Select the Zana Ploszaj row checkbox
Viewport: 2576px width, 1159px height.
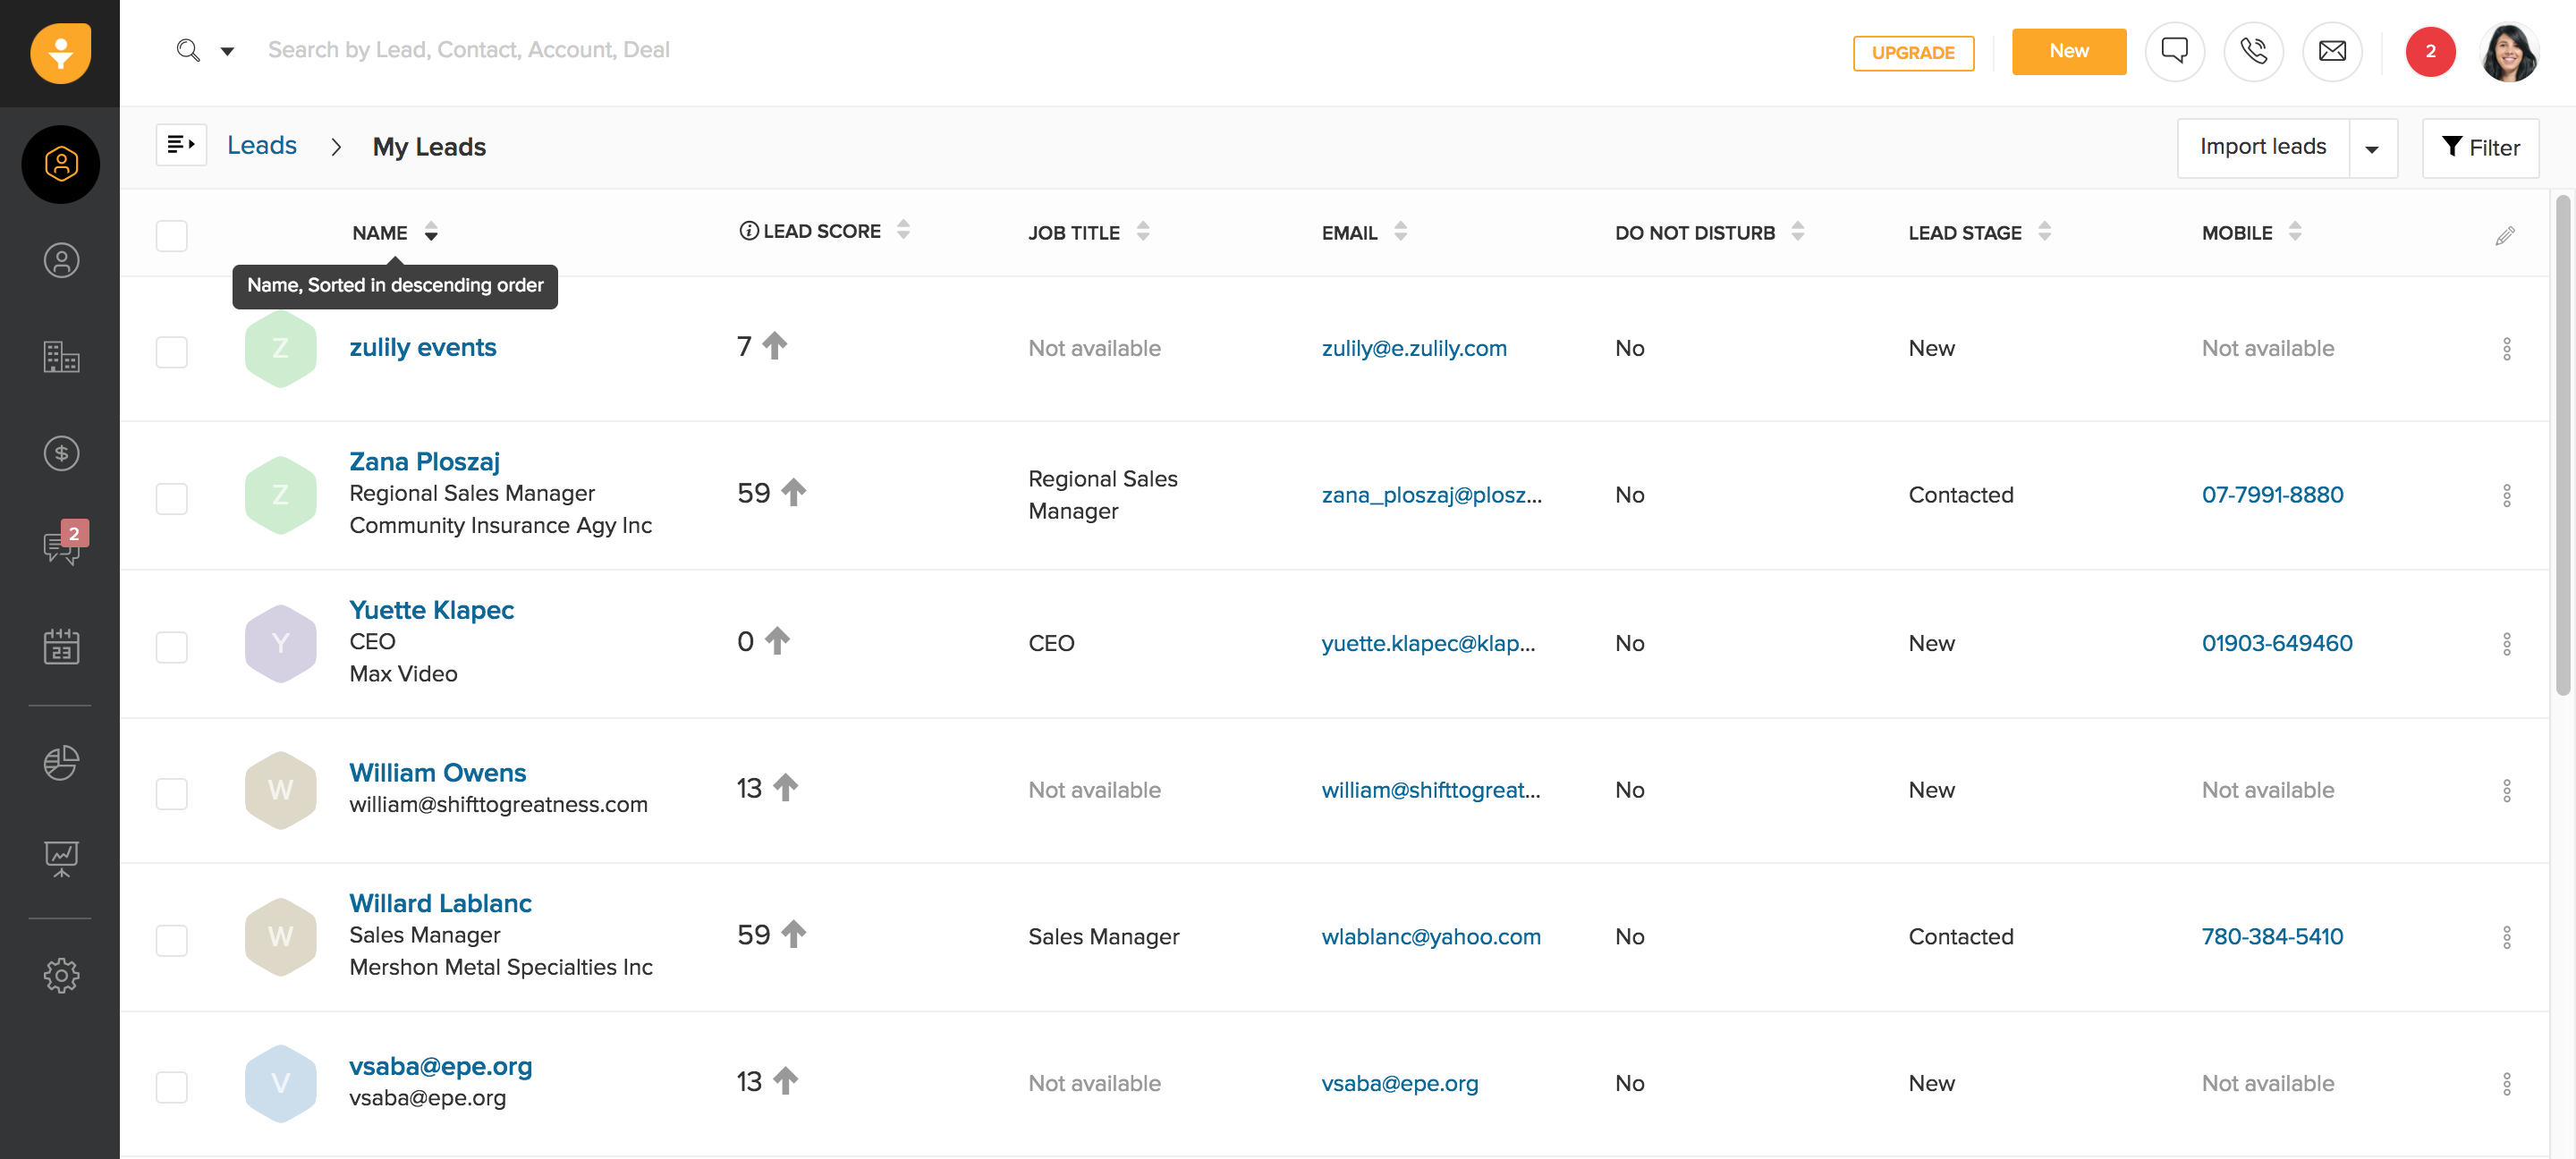tap(172, 498)
